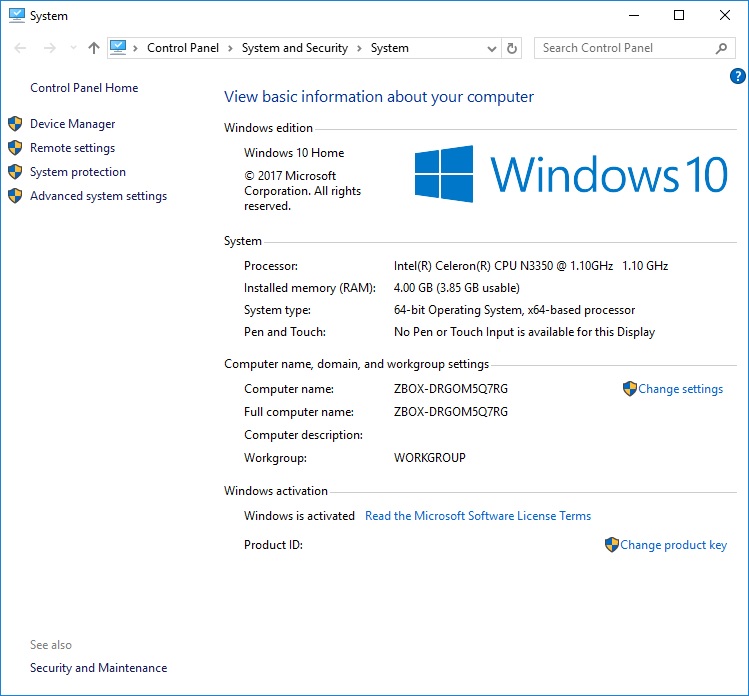This screenshot has width=749, height=696.
Task: Click shield icon beside Remote settings
Action: coord(15,148)
